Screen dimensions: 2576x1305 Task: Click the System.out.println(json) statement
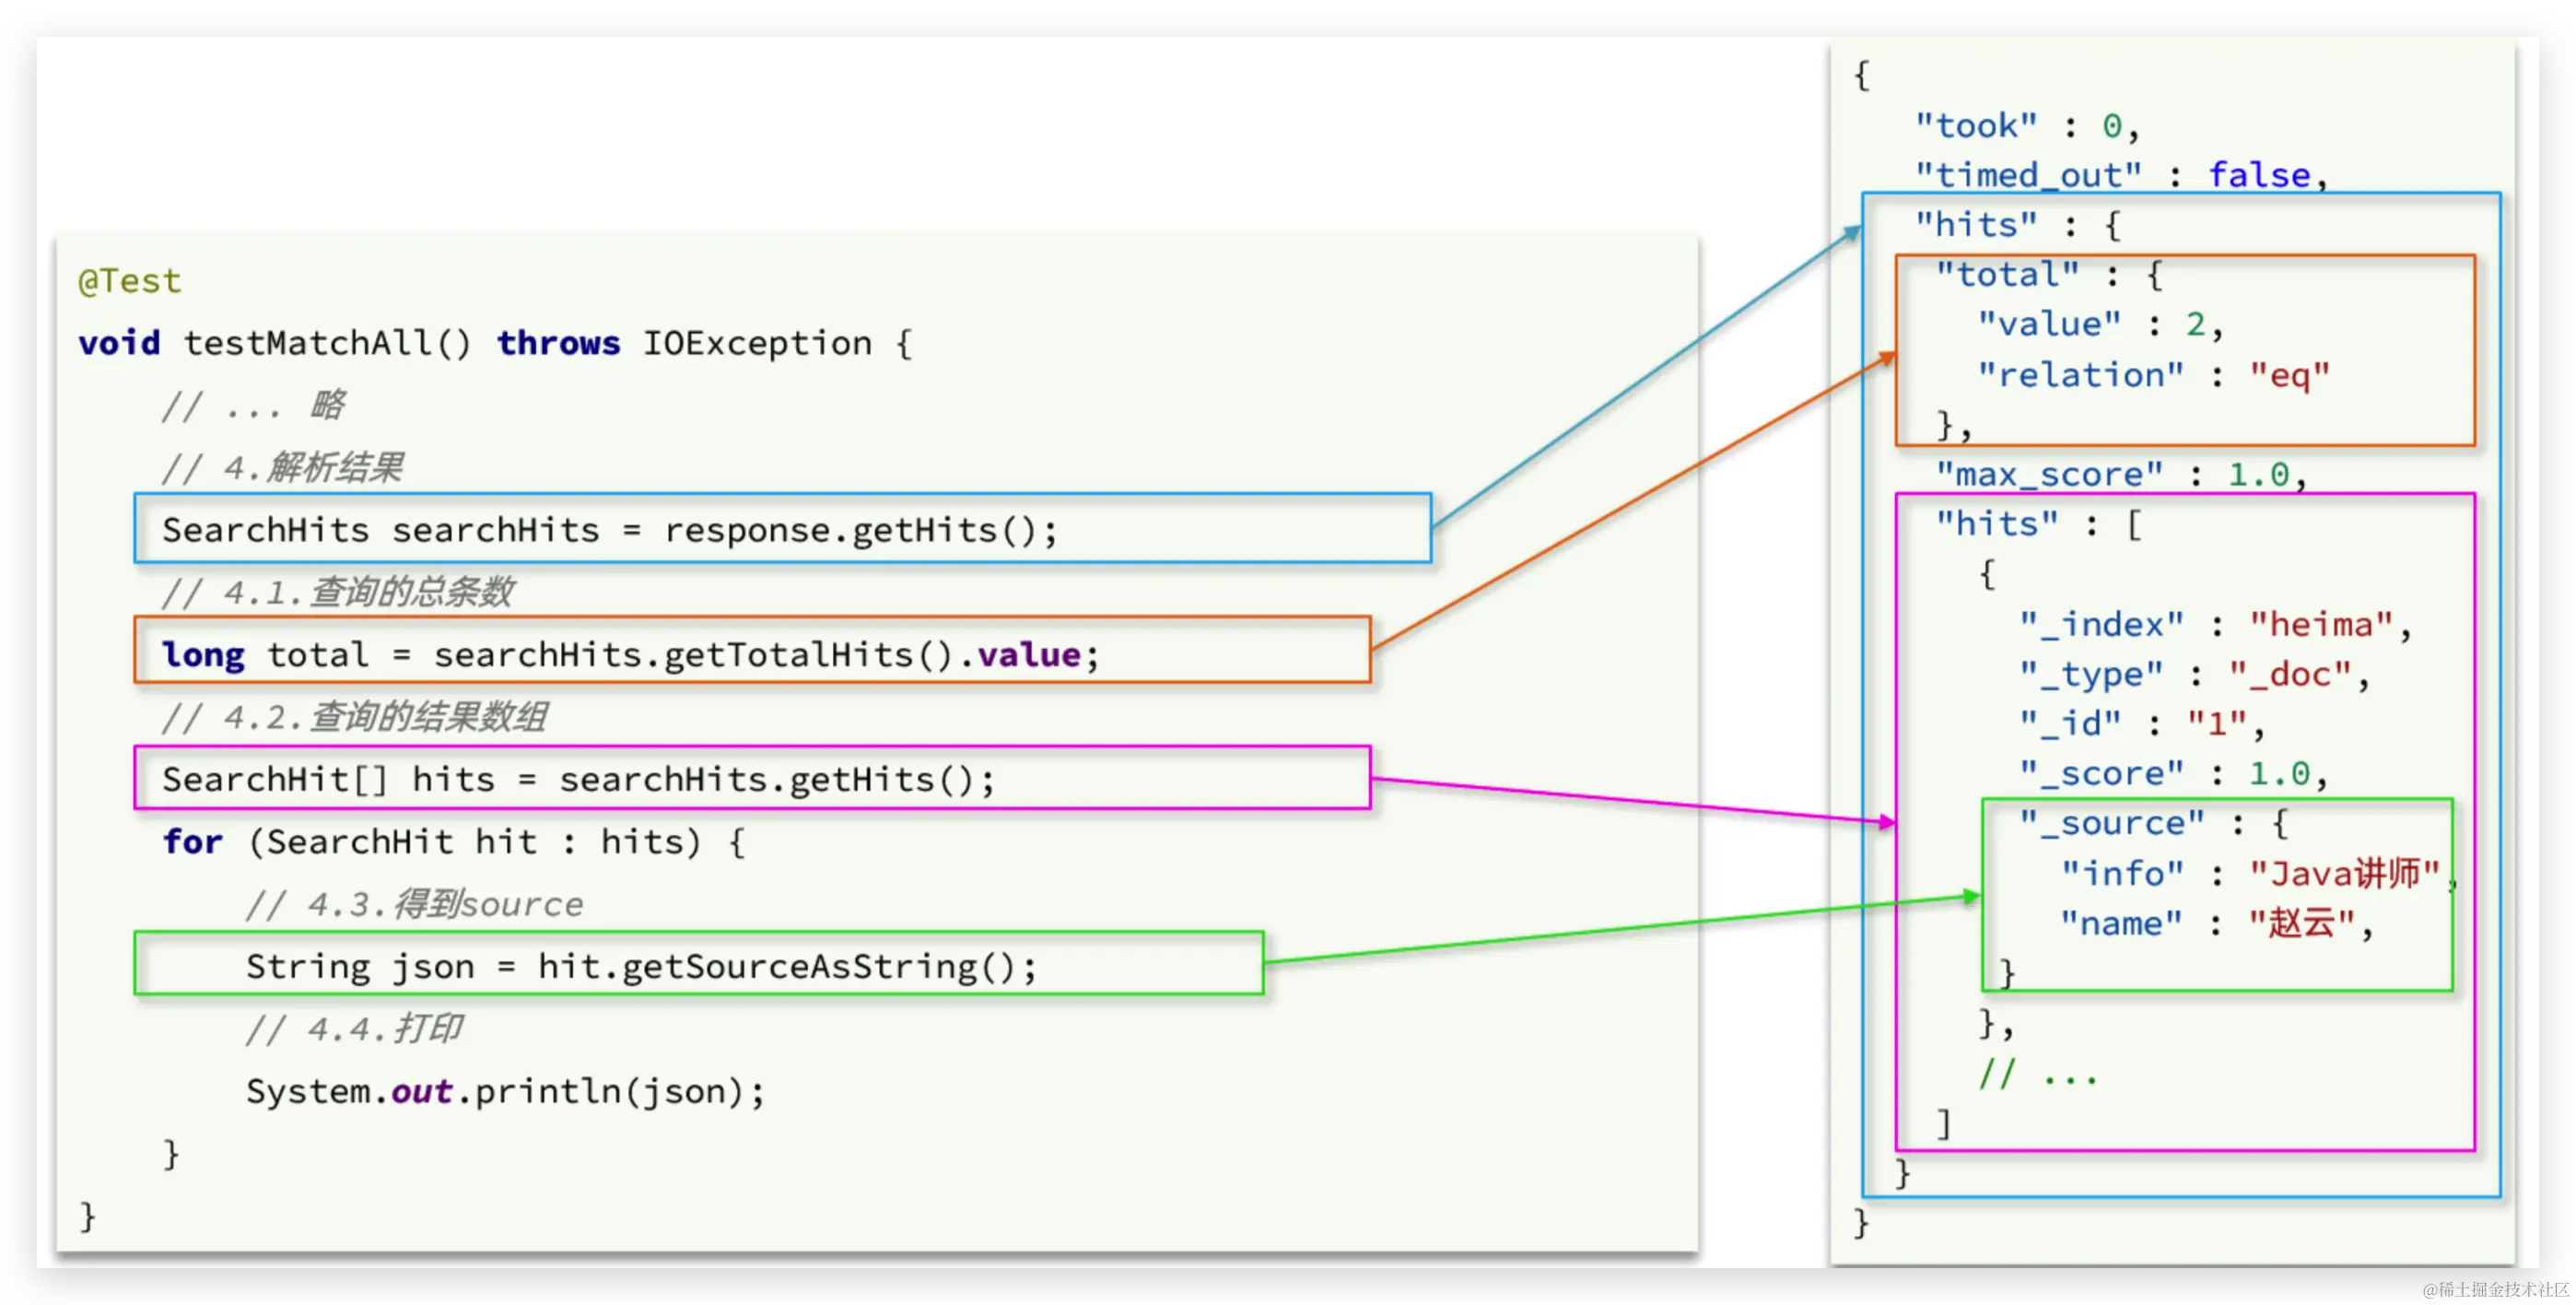point(505,1091)
